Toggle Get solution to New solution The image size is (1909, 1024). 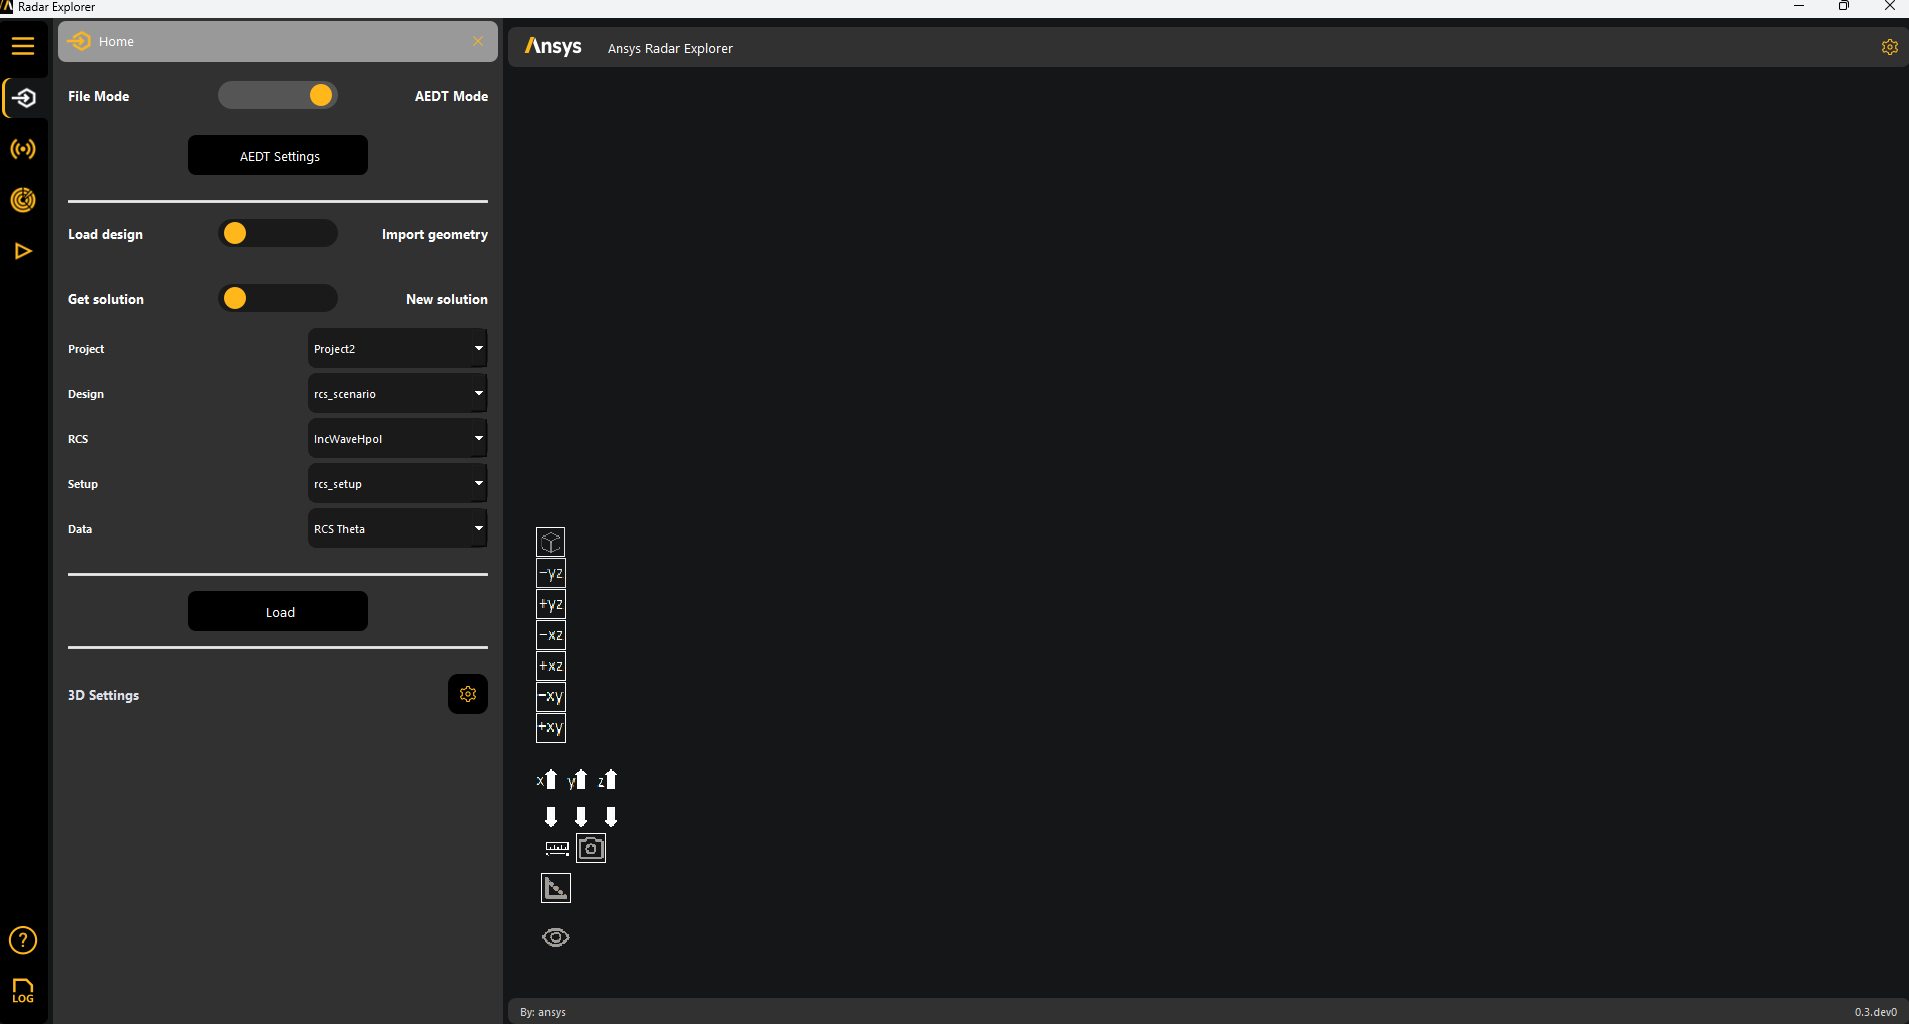(x=278, y=298)
